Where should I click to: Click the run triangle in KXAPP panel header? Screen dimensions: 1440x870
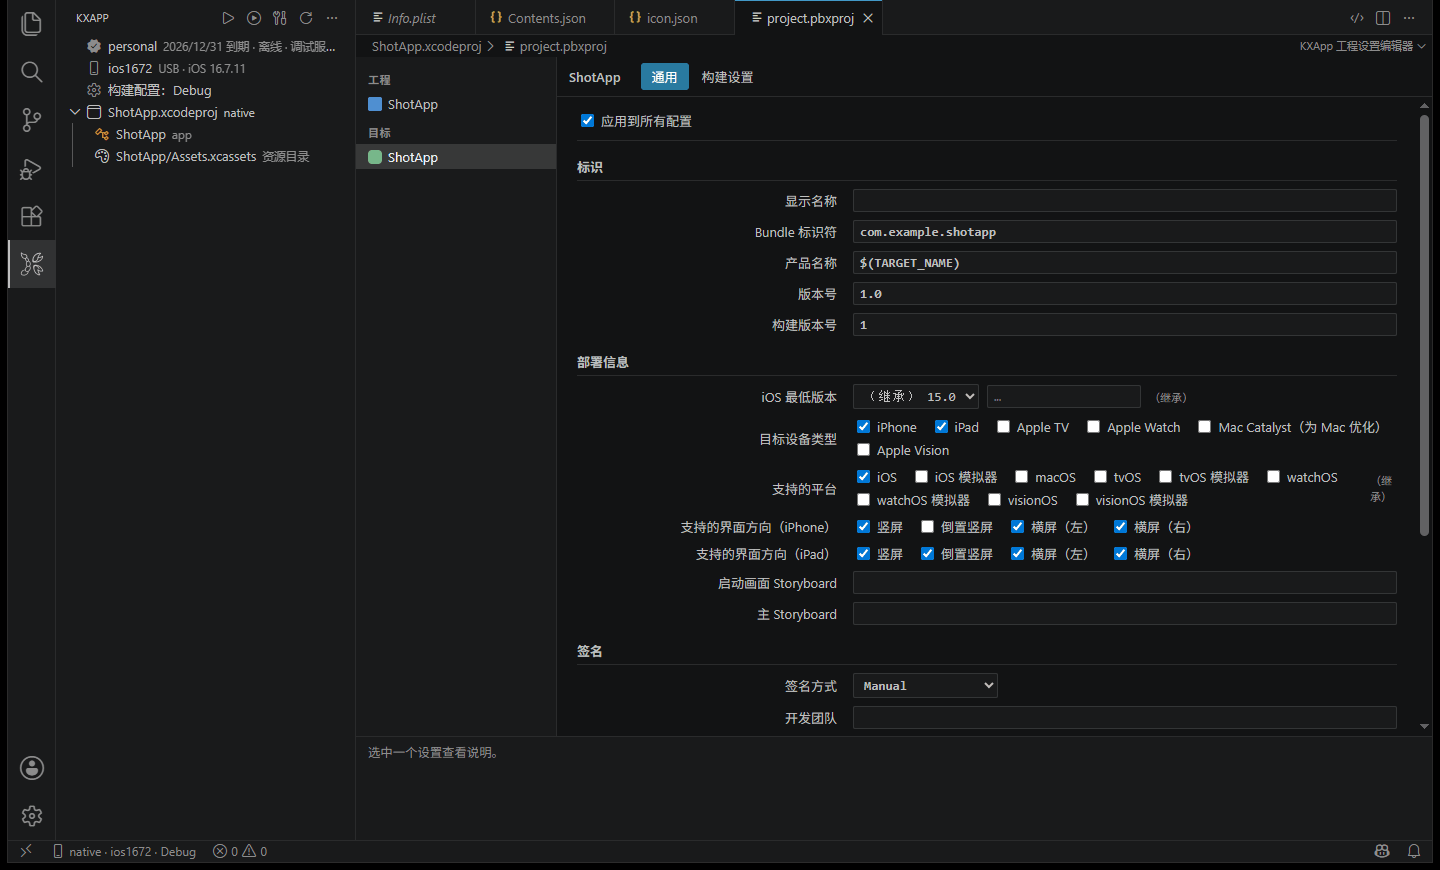(228, 18)
